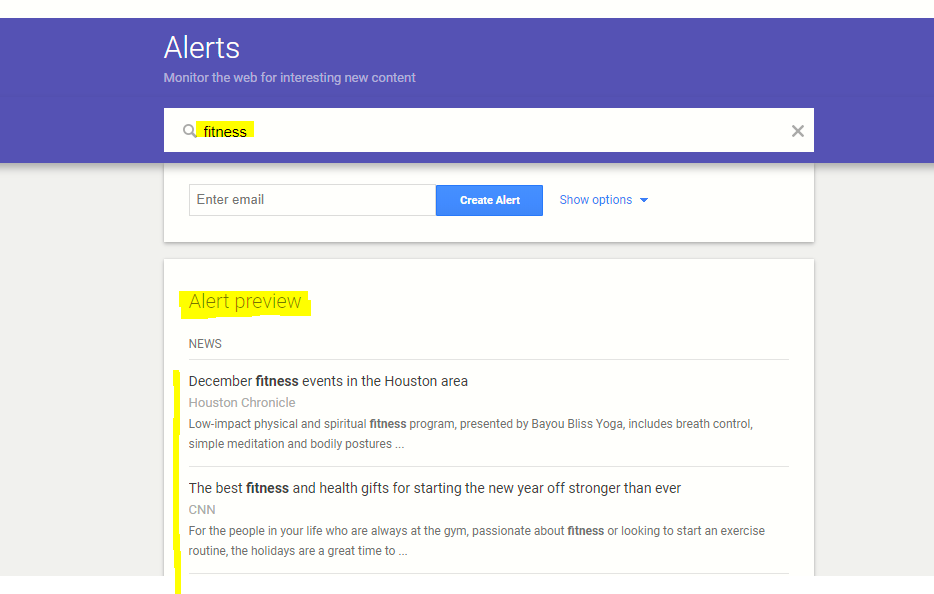934x594 pixels.
Task: Click the yellow vertical highlight beside news results
Action: (178, 480)
